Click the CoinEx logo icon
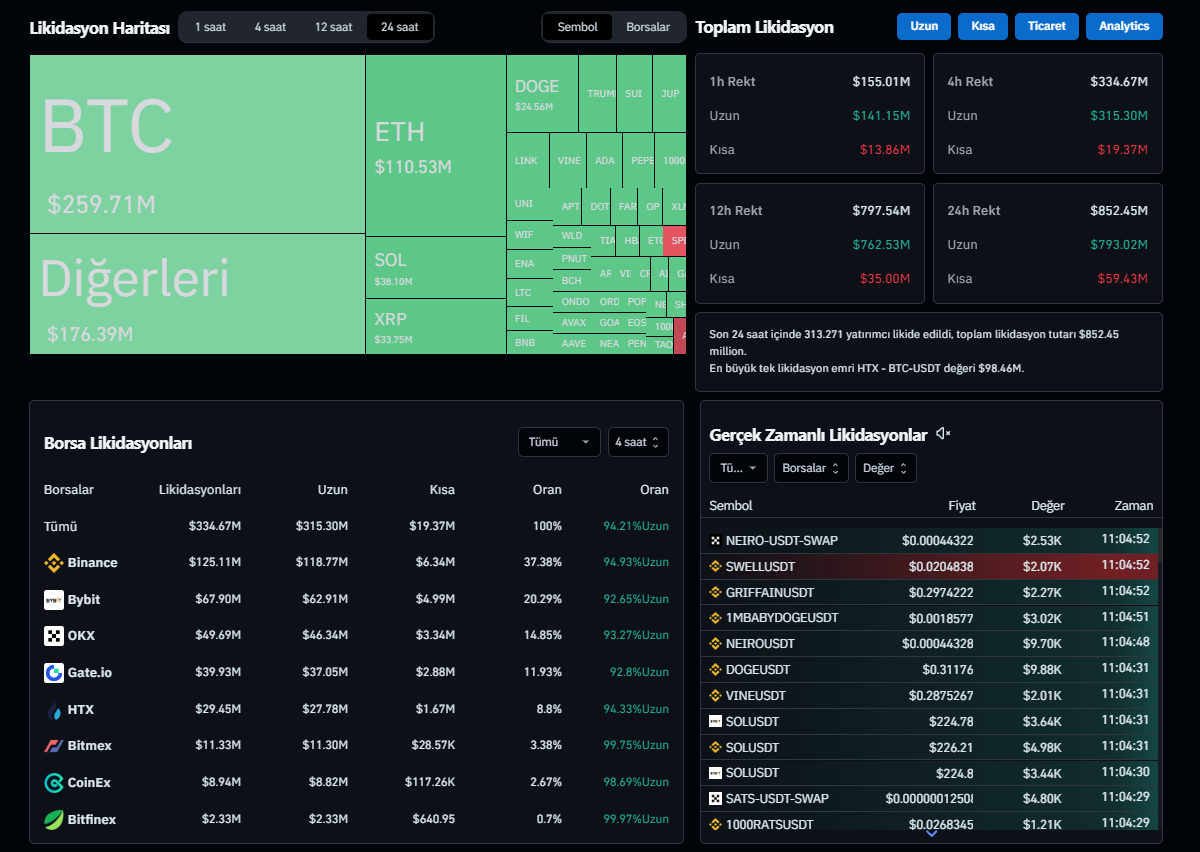This screenshot has width=1200, height=852. tap(54, 783)
